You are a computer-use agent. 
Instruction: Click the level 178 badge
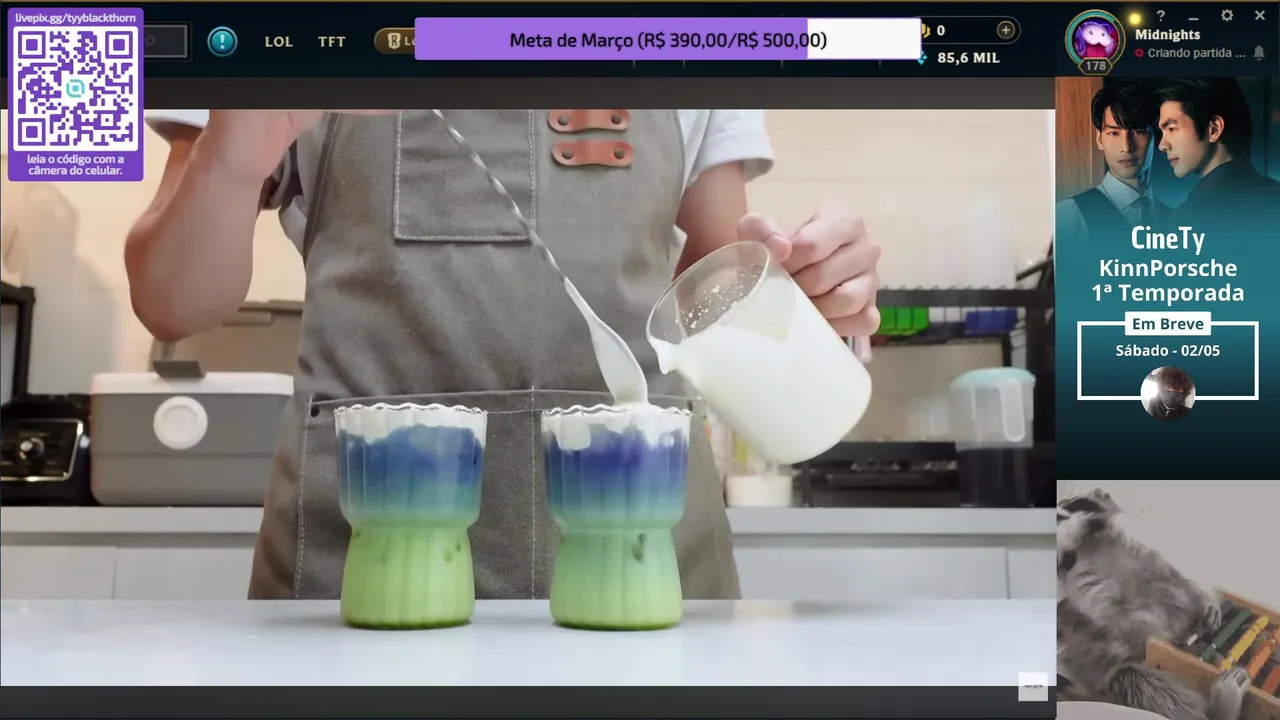(x=1095, y=66)
